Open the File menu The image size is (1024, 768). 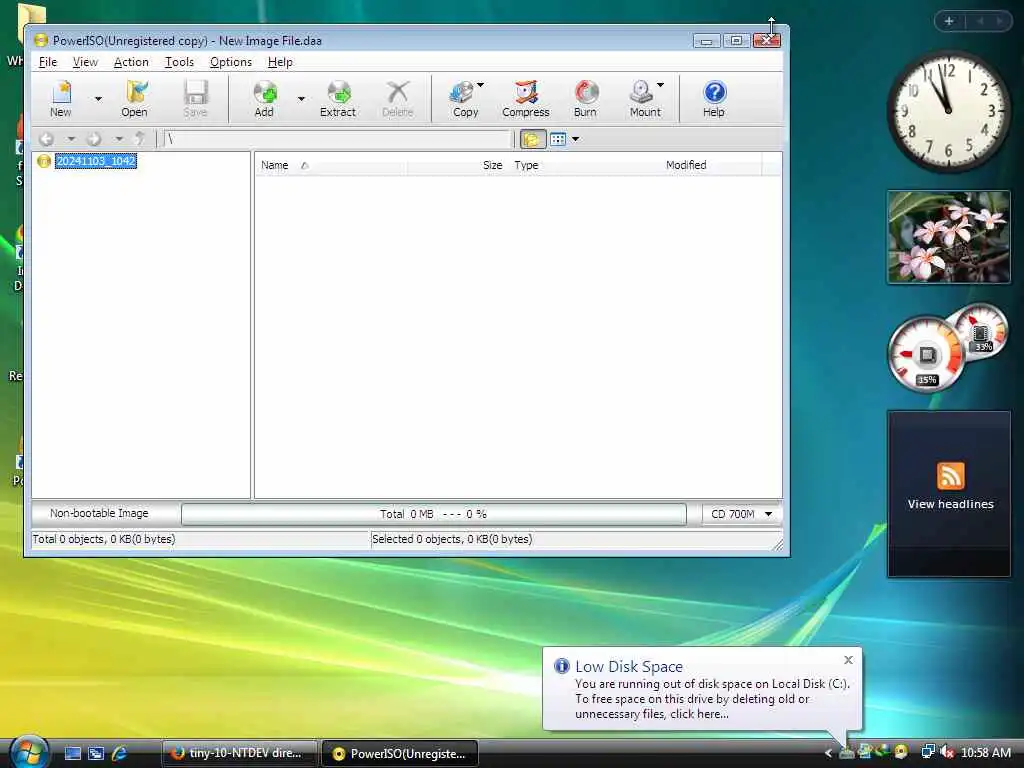coord(48,62)
